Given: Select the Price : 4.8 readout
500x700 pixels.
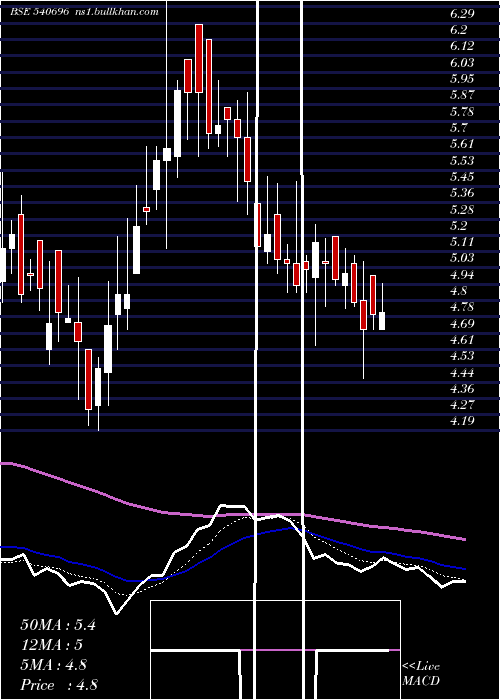Looking at the screenshot, I should [59, 685].
